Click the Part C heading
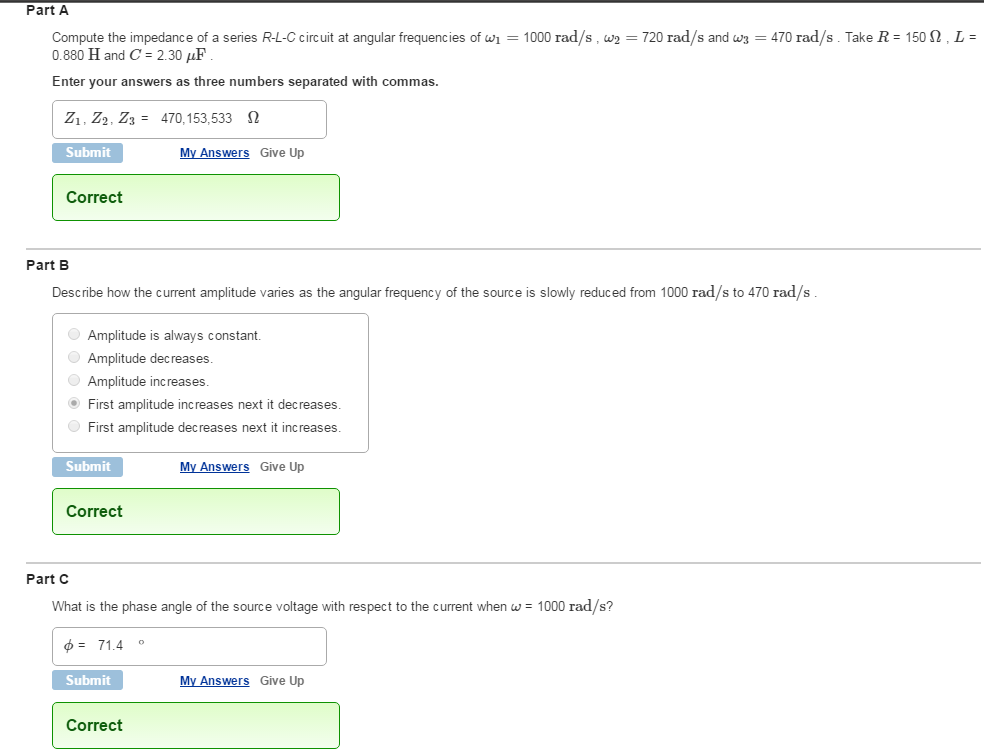Screen dimensions: 984x753 click(x=48, y=579)
